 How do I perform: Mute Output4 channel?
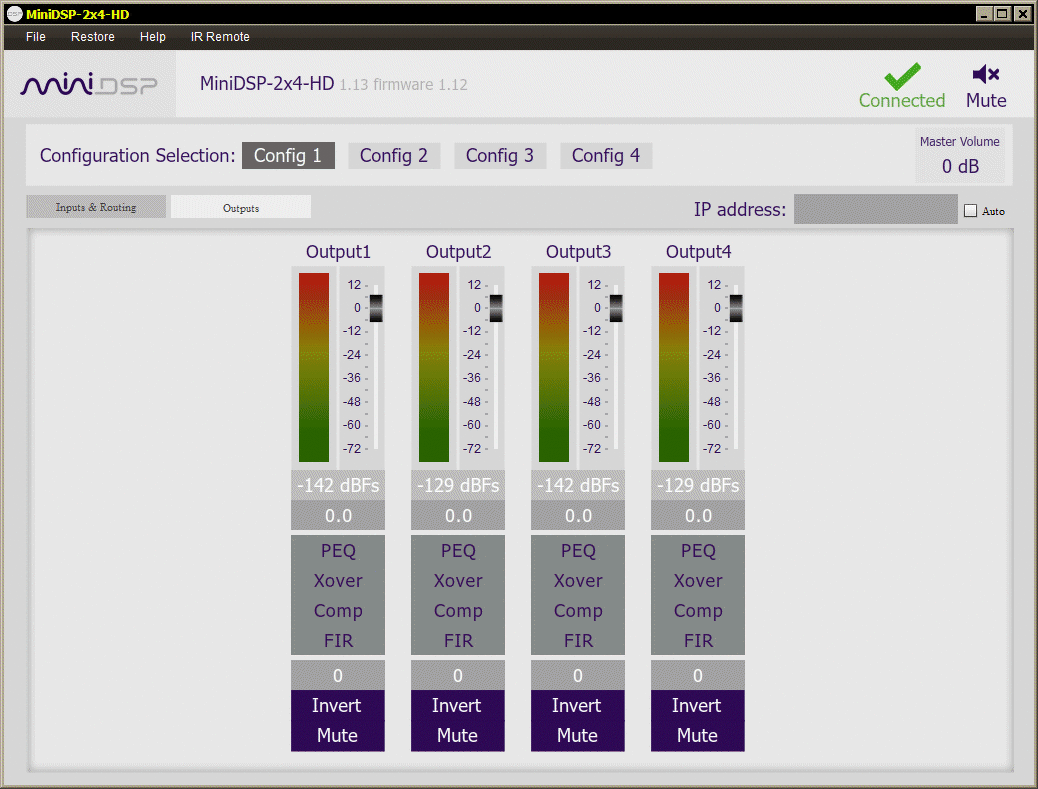click(698, 736)
